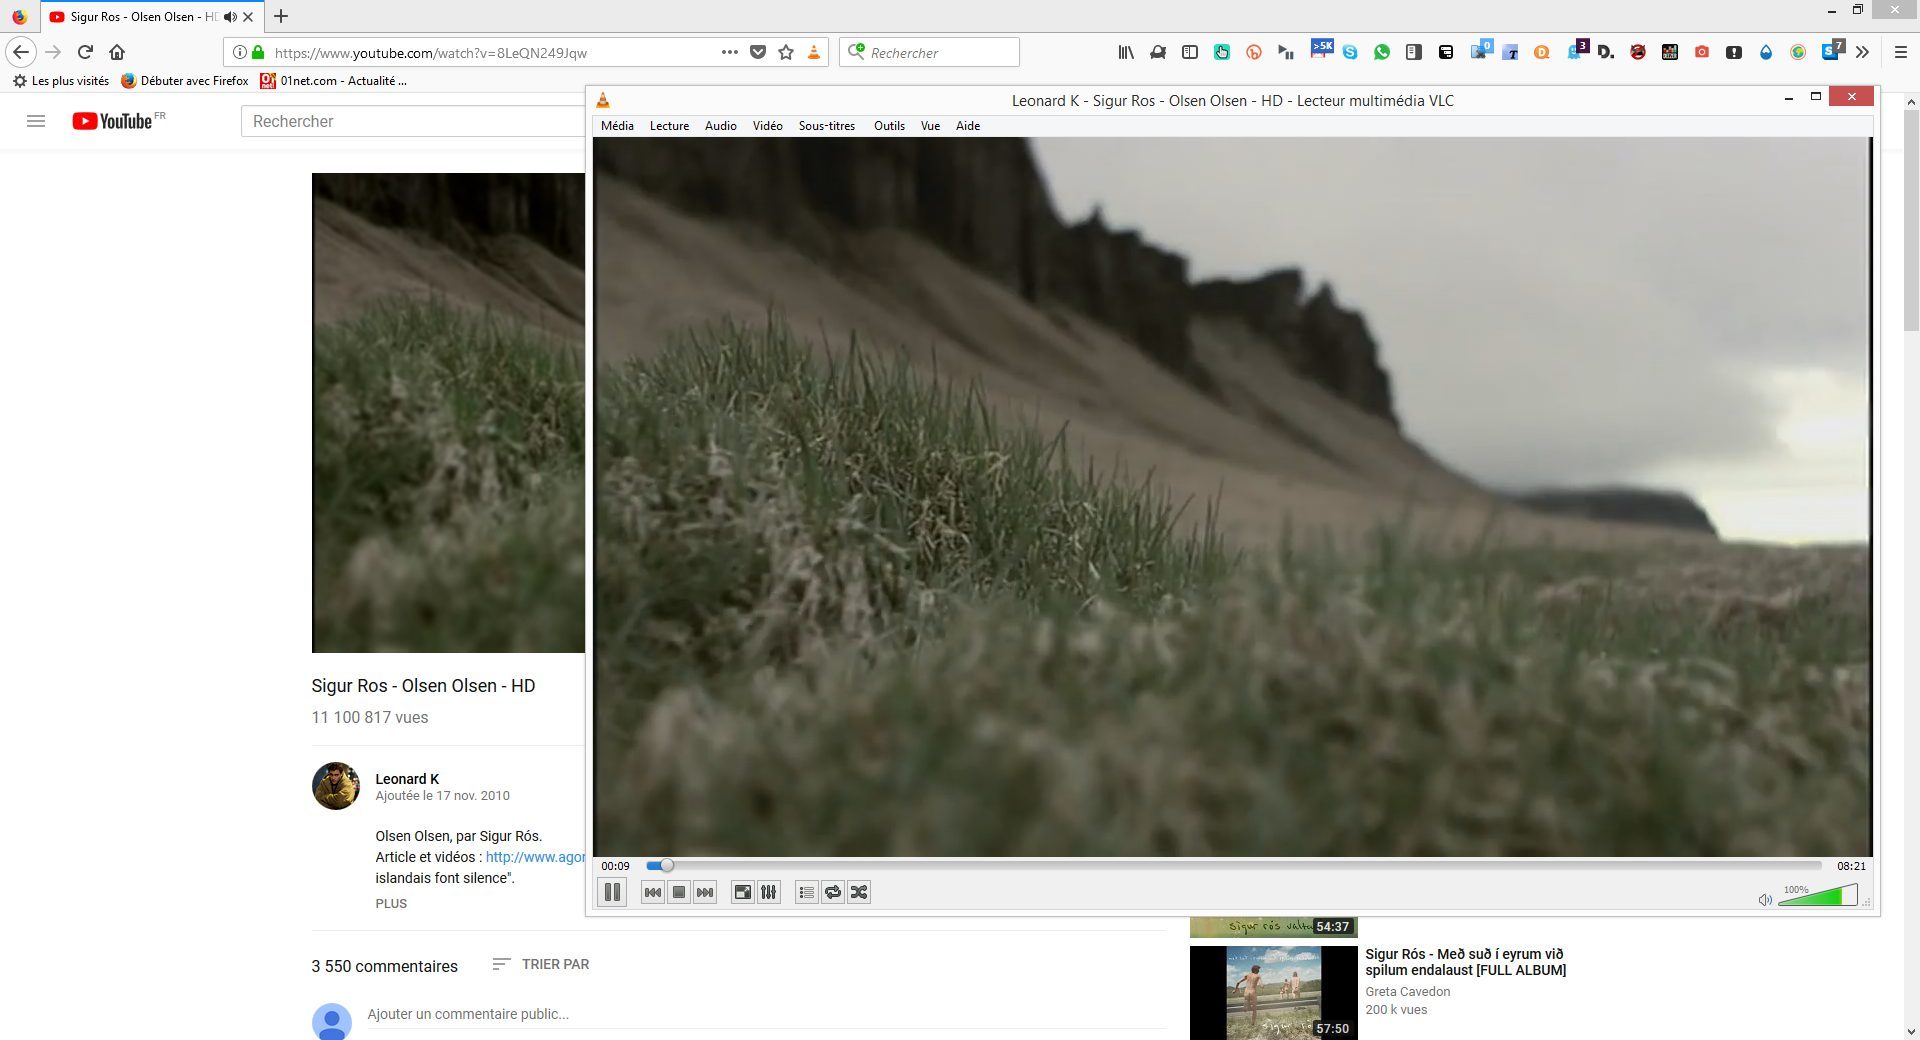Open Firefox library icon
The image size is (1920, 1040).
[x=1126, y=52]
